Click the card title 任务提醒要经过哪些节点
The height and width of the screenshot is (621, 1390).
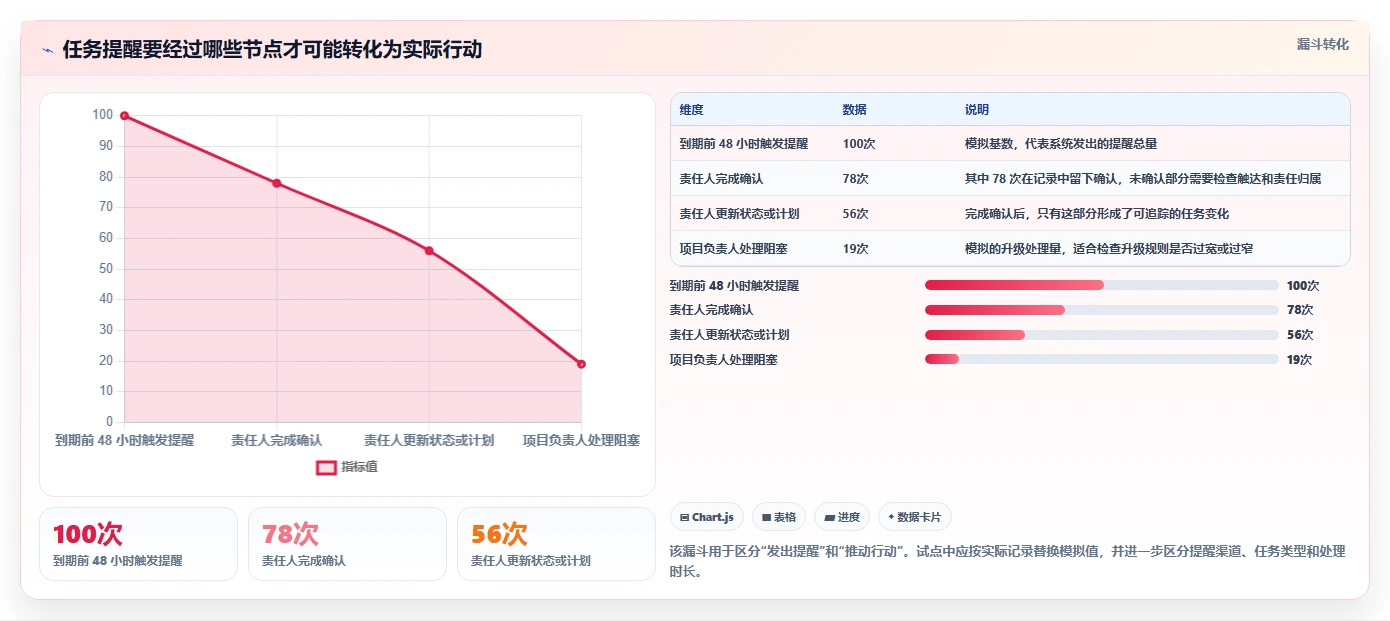click(272, 50)
